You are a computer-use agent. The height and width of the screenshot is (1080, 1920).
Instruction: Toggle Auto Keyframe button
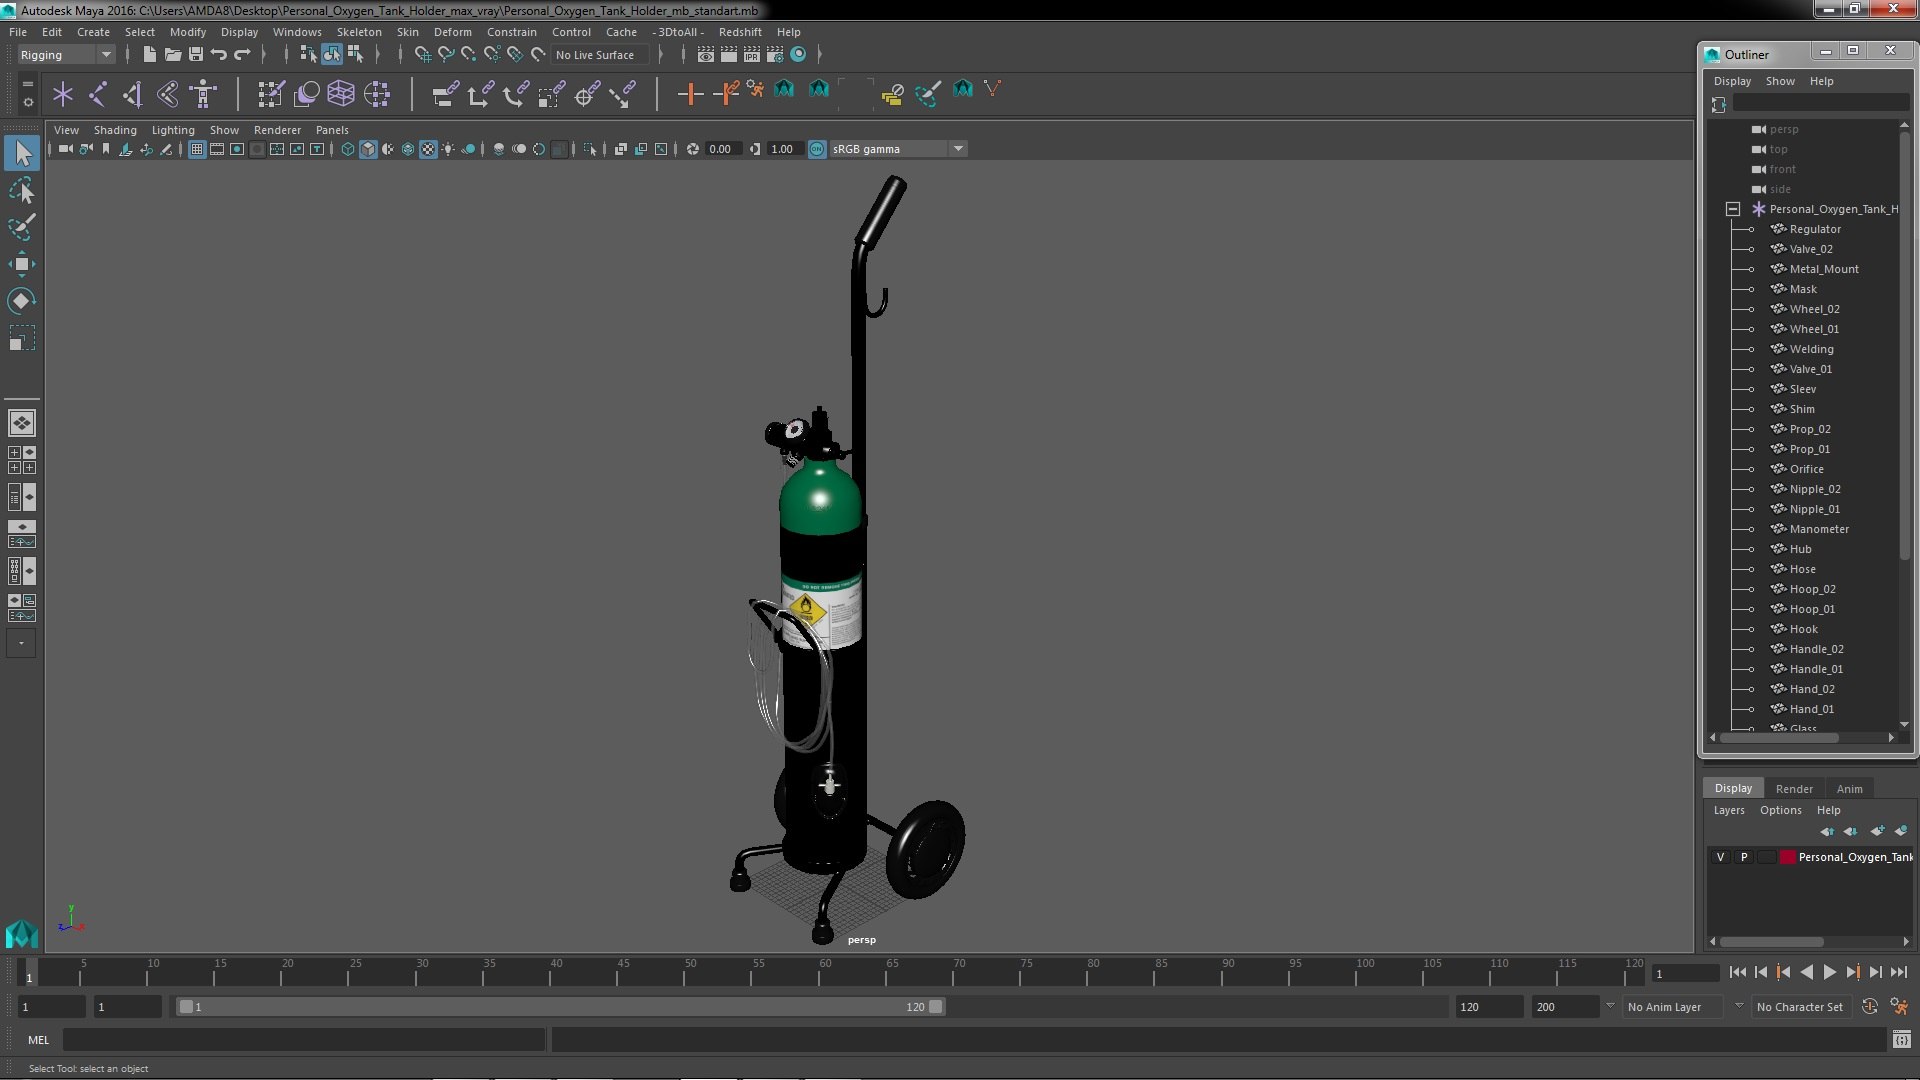tap(1870, 1007)
